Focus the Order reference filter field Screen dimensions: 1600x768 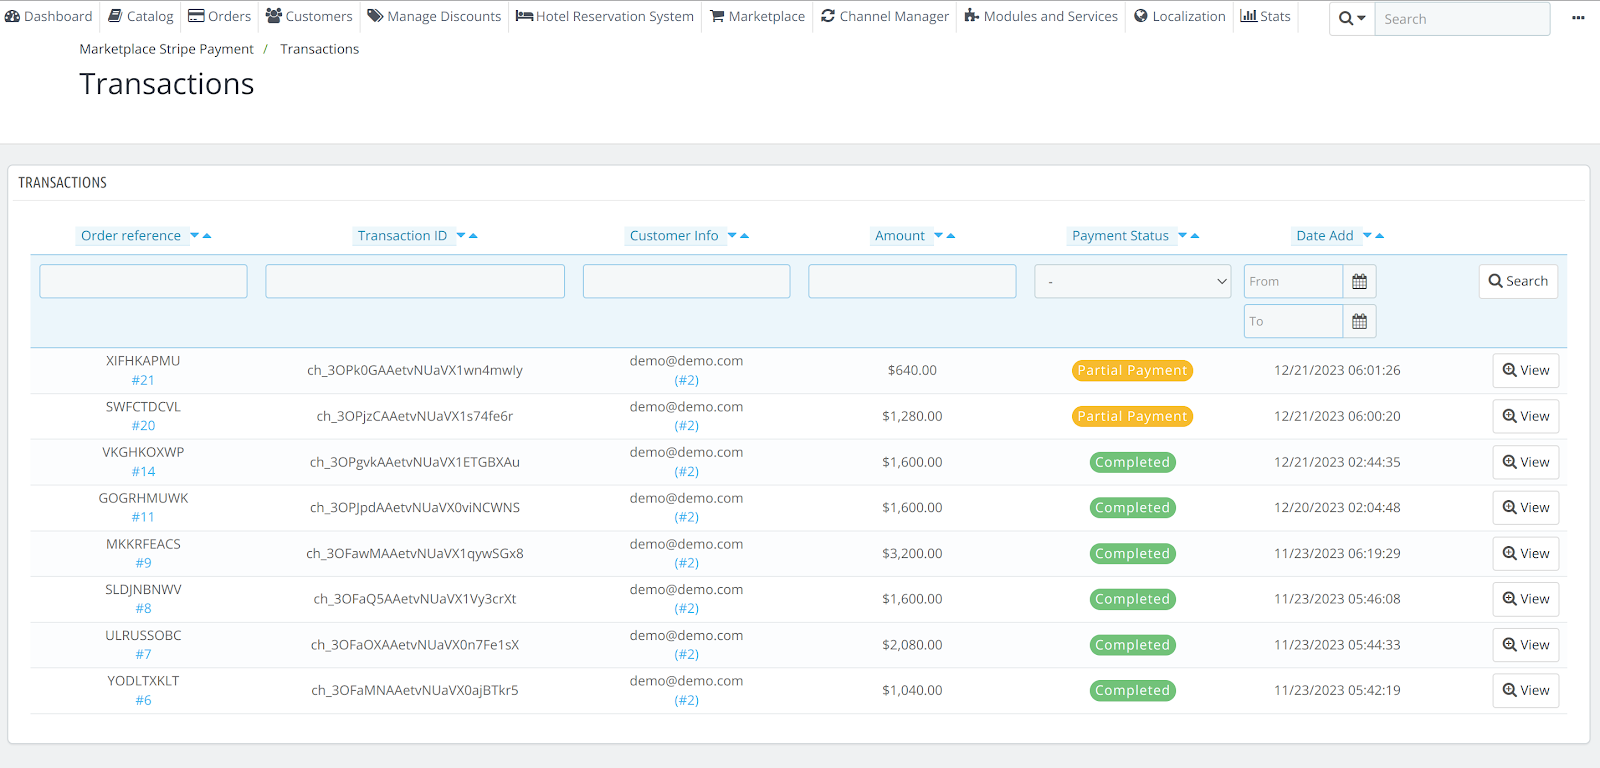(x=143, y=282)
